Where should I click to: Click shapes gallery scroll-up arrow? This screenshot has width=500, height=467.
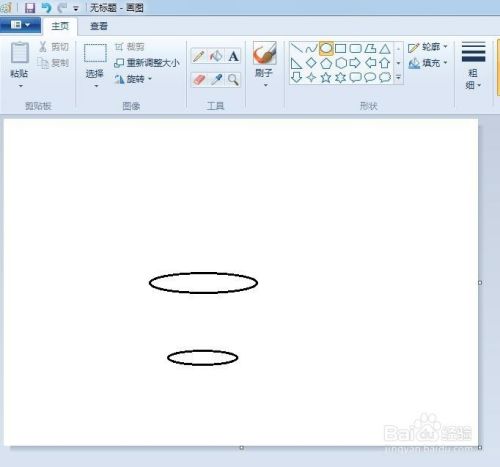pyautogui.click(x=398, y=49)
